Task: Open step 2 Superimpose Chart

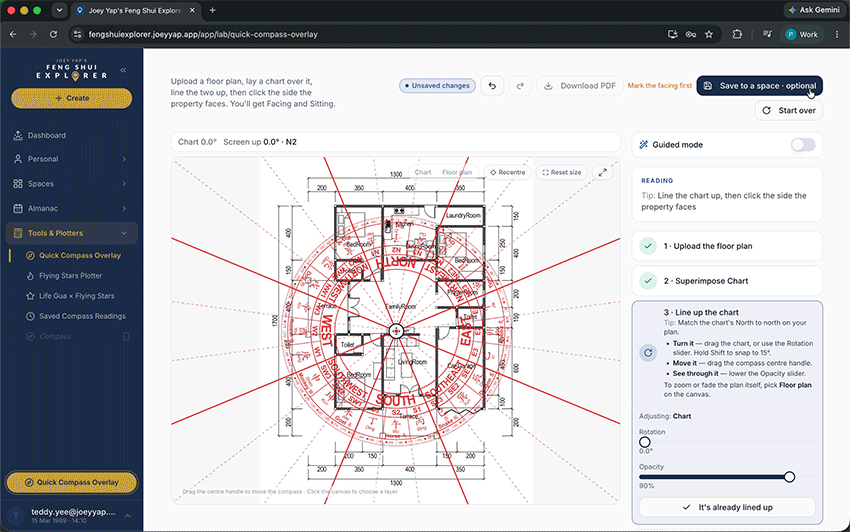Action: [x=727, y=281]
